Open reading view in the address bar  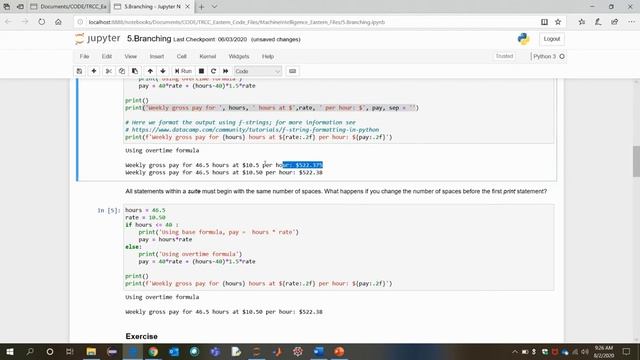click(x=544, y=22)
